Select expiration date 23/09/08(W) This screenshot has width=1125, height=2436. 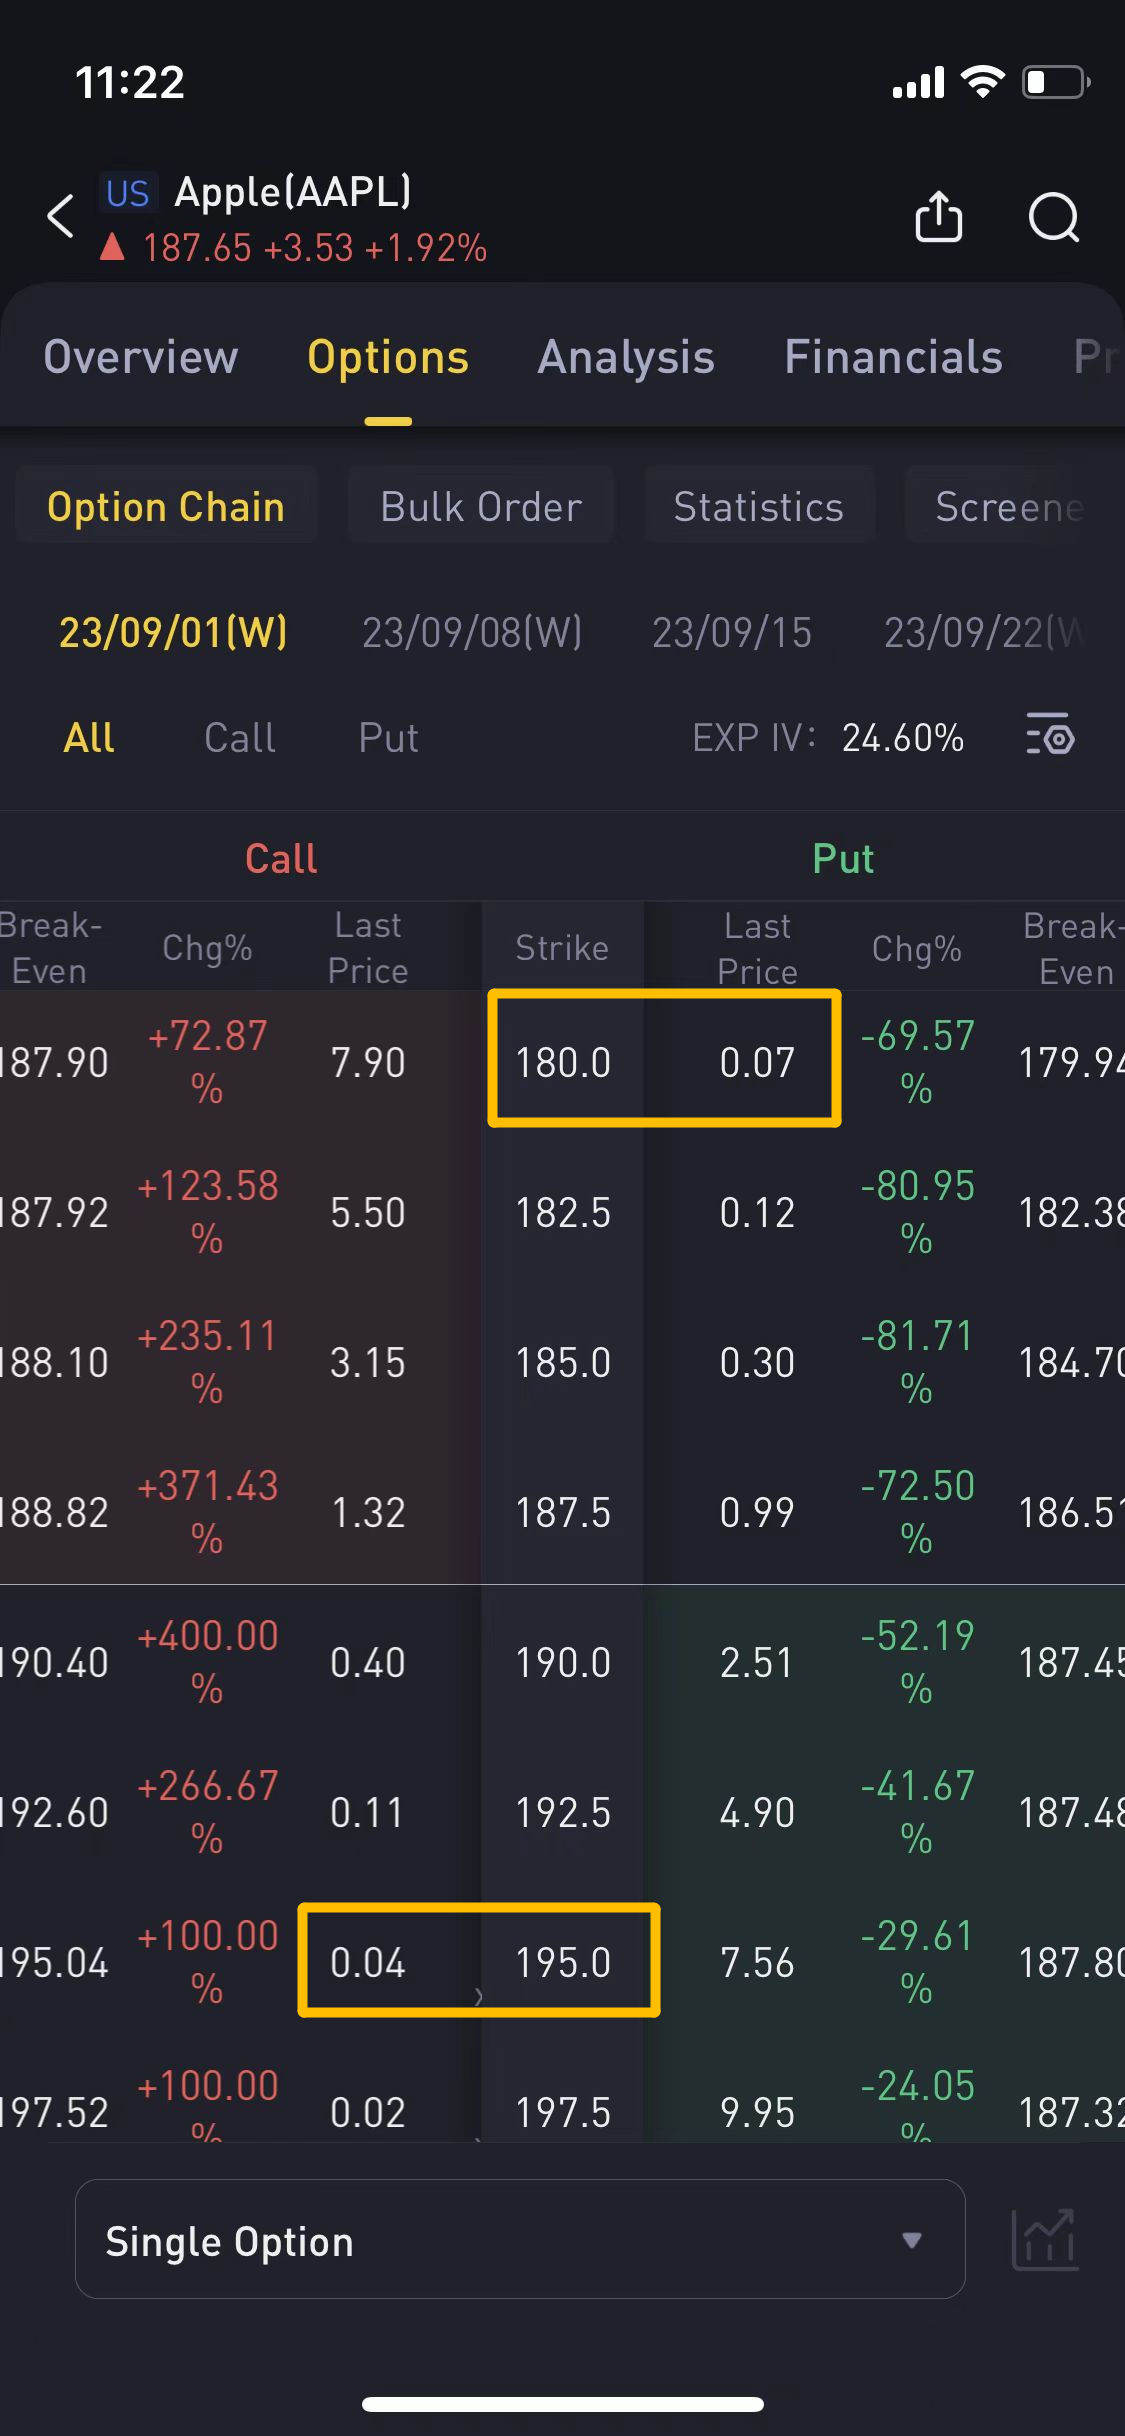pos(472,632)
